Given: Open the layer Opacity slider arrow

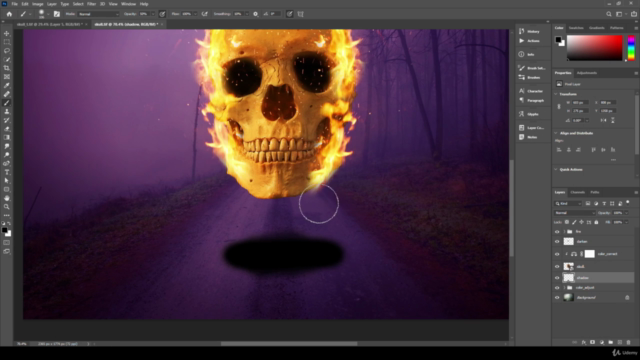Looking at the screenshot, I should tap(626, 213).
